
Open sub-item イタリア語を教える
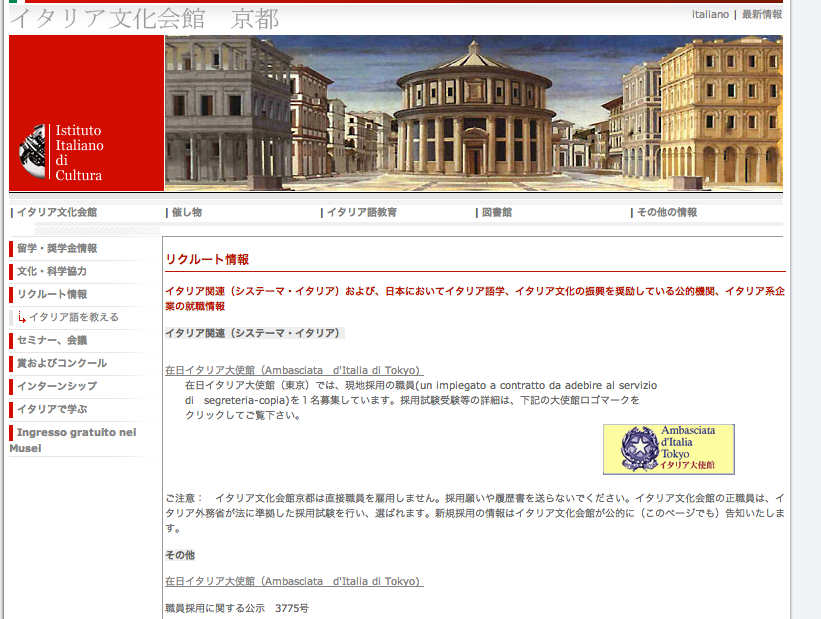pos(74,317)
